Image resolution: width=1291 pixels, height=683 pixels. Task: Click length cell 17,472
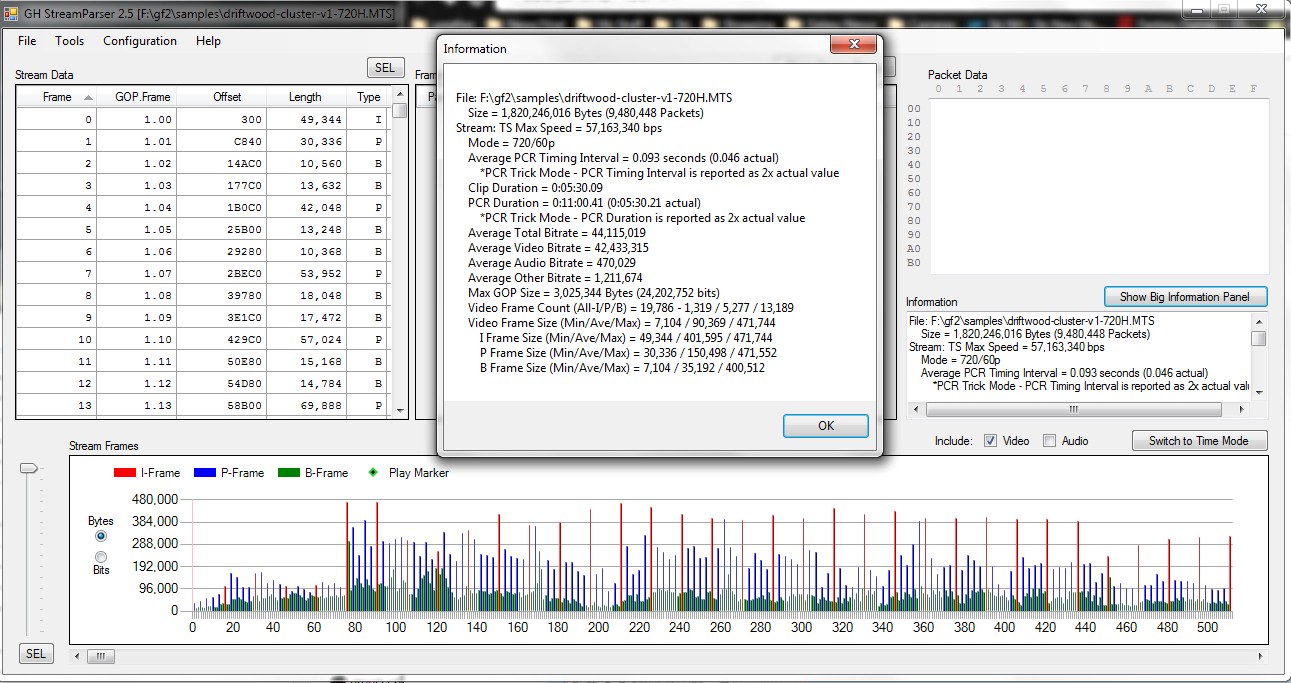click(306, 318)
